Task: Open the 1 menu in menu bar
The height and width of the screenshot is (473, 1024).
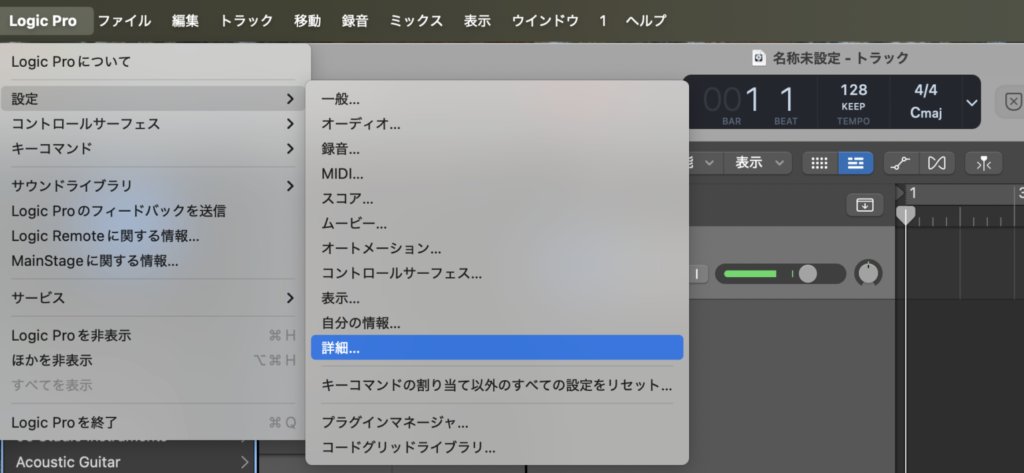Action: point(603,21)
